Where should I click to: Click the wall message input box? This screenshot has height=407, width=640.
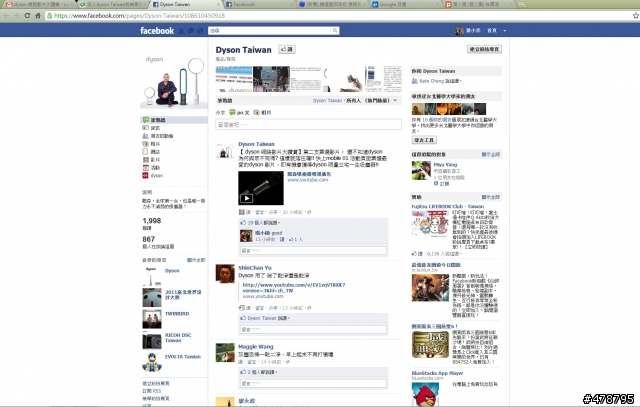click(309, 125)
